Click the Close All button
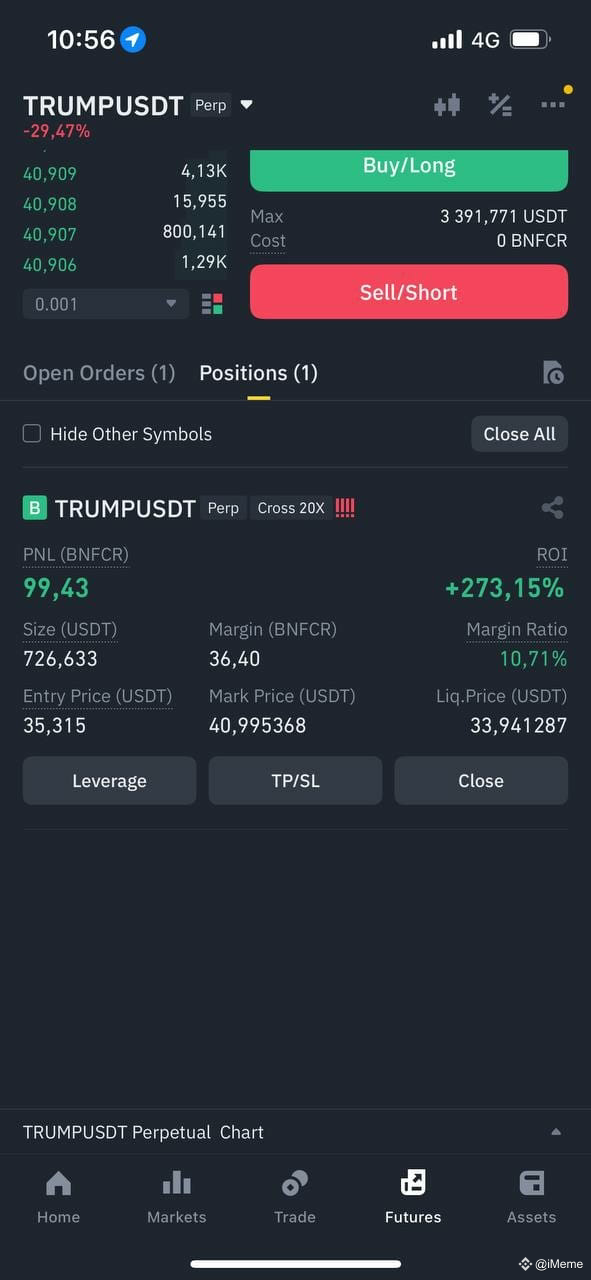 coord(519,434)
